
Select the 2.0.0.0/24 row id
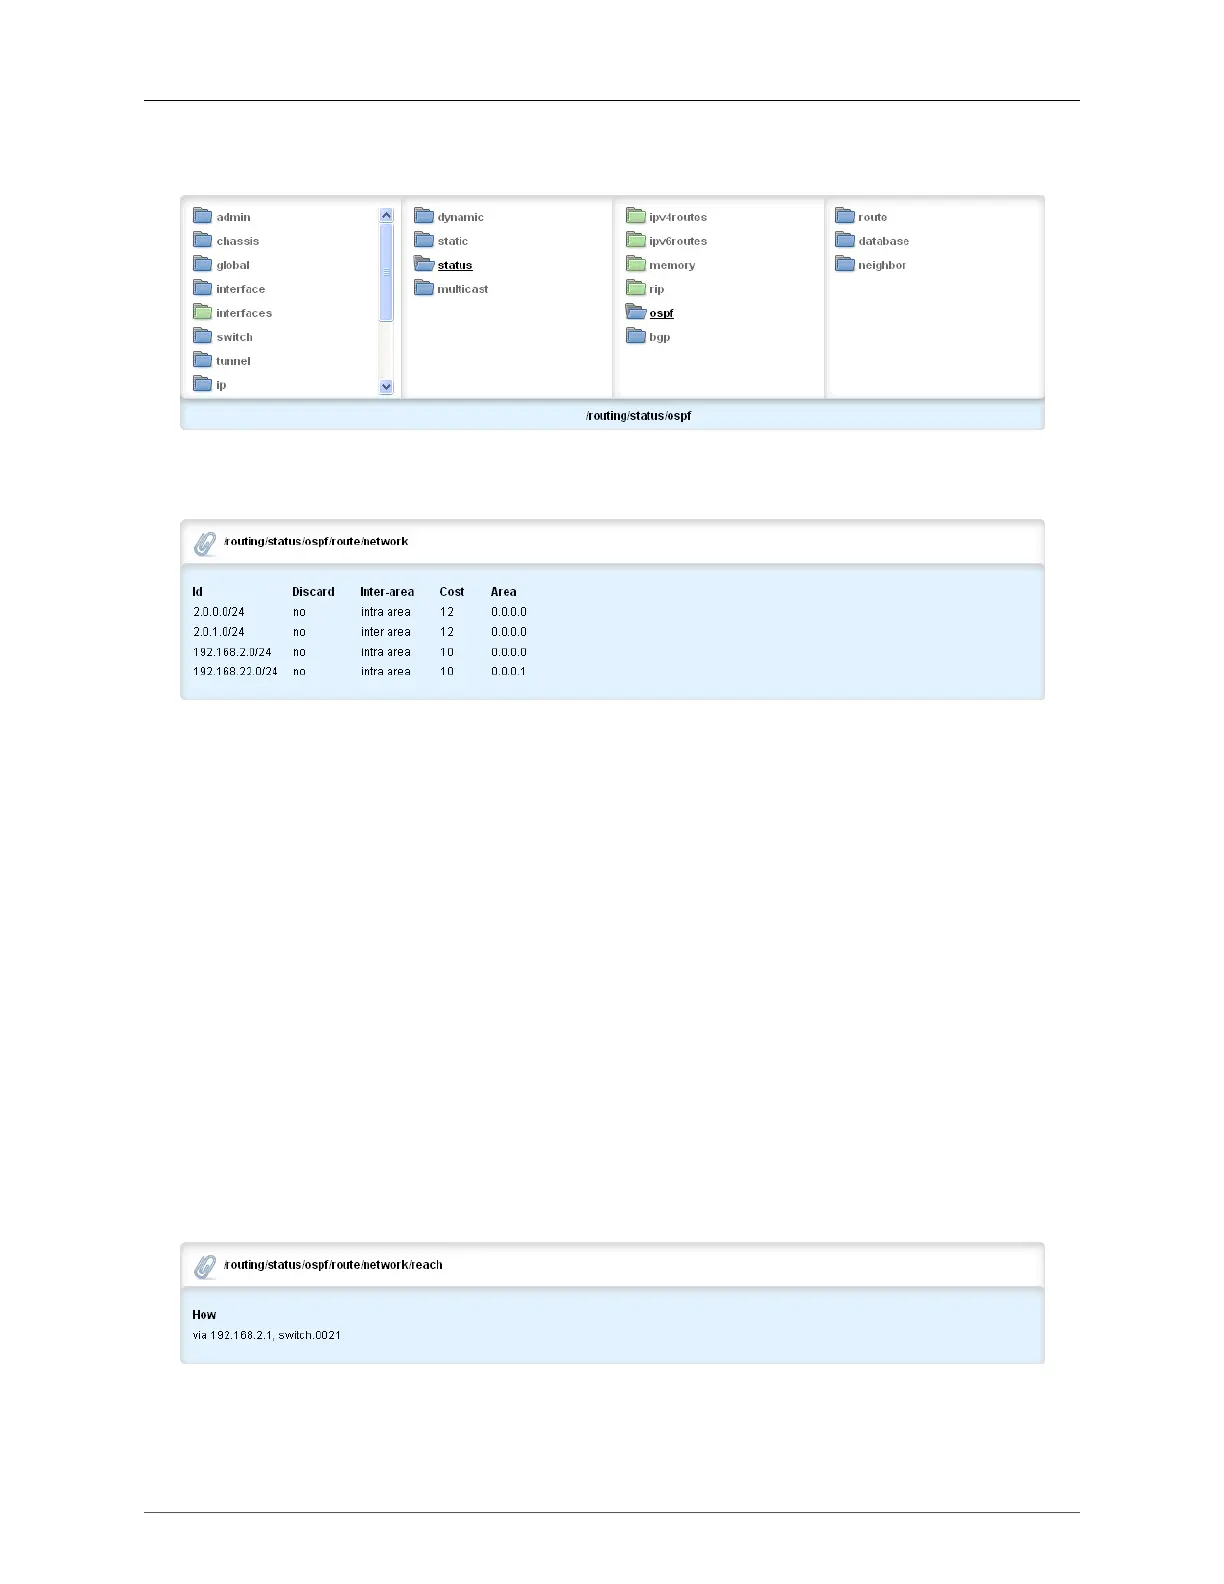point(219,612)
